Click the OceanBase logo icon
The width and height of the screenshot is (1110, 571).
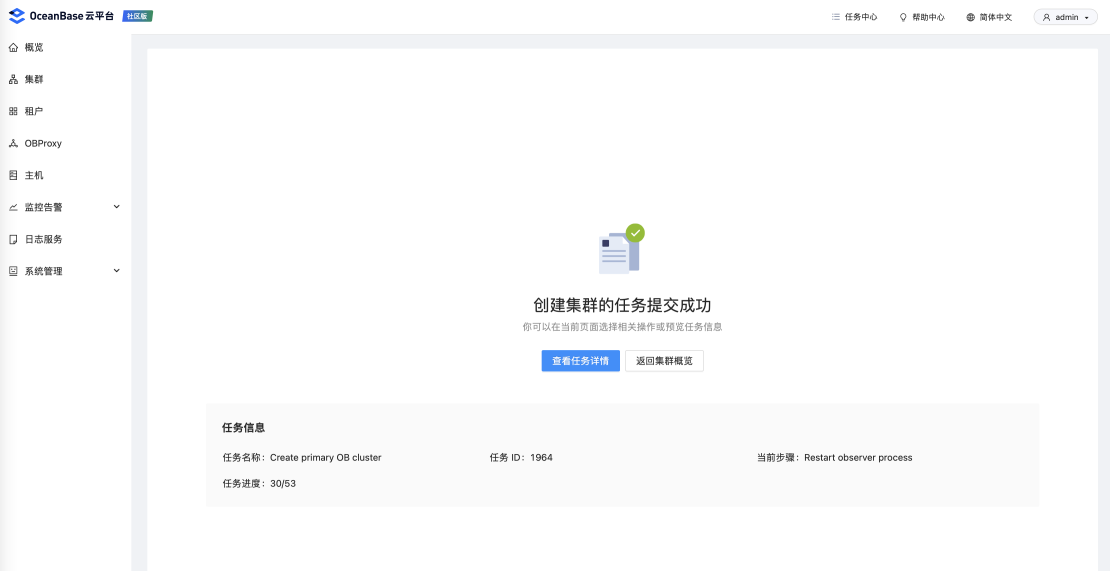[16, 16]
